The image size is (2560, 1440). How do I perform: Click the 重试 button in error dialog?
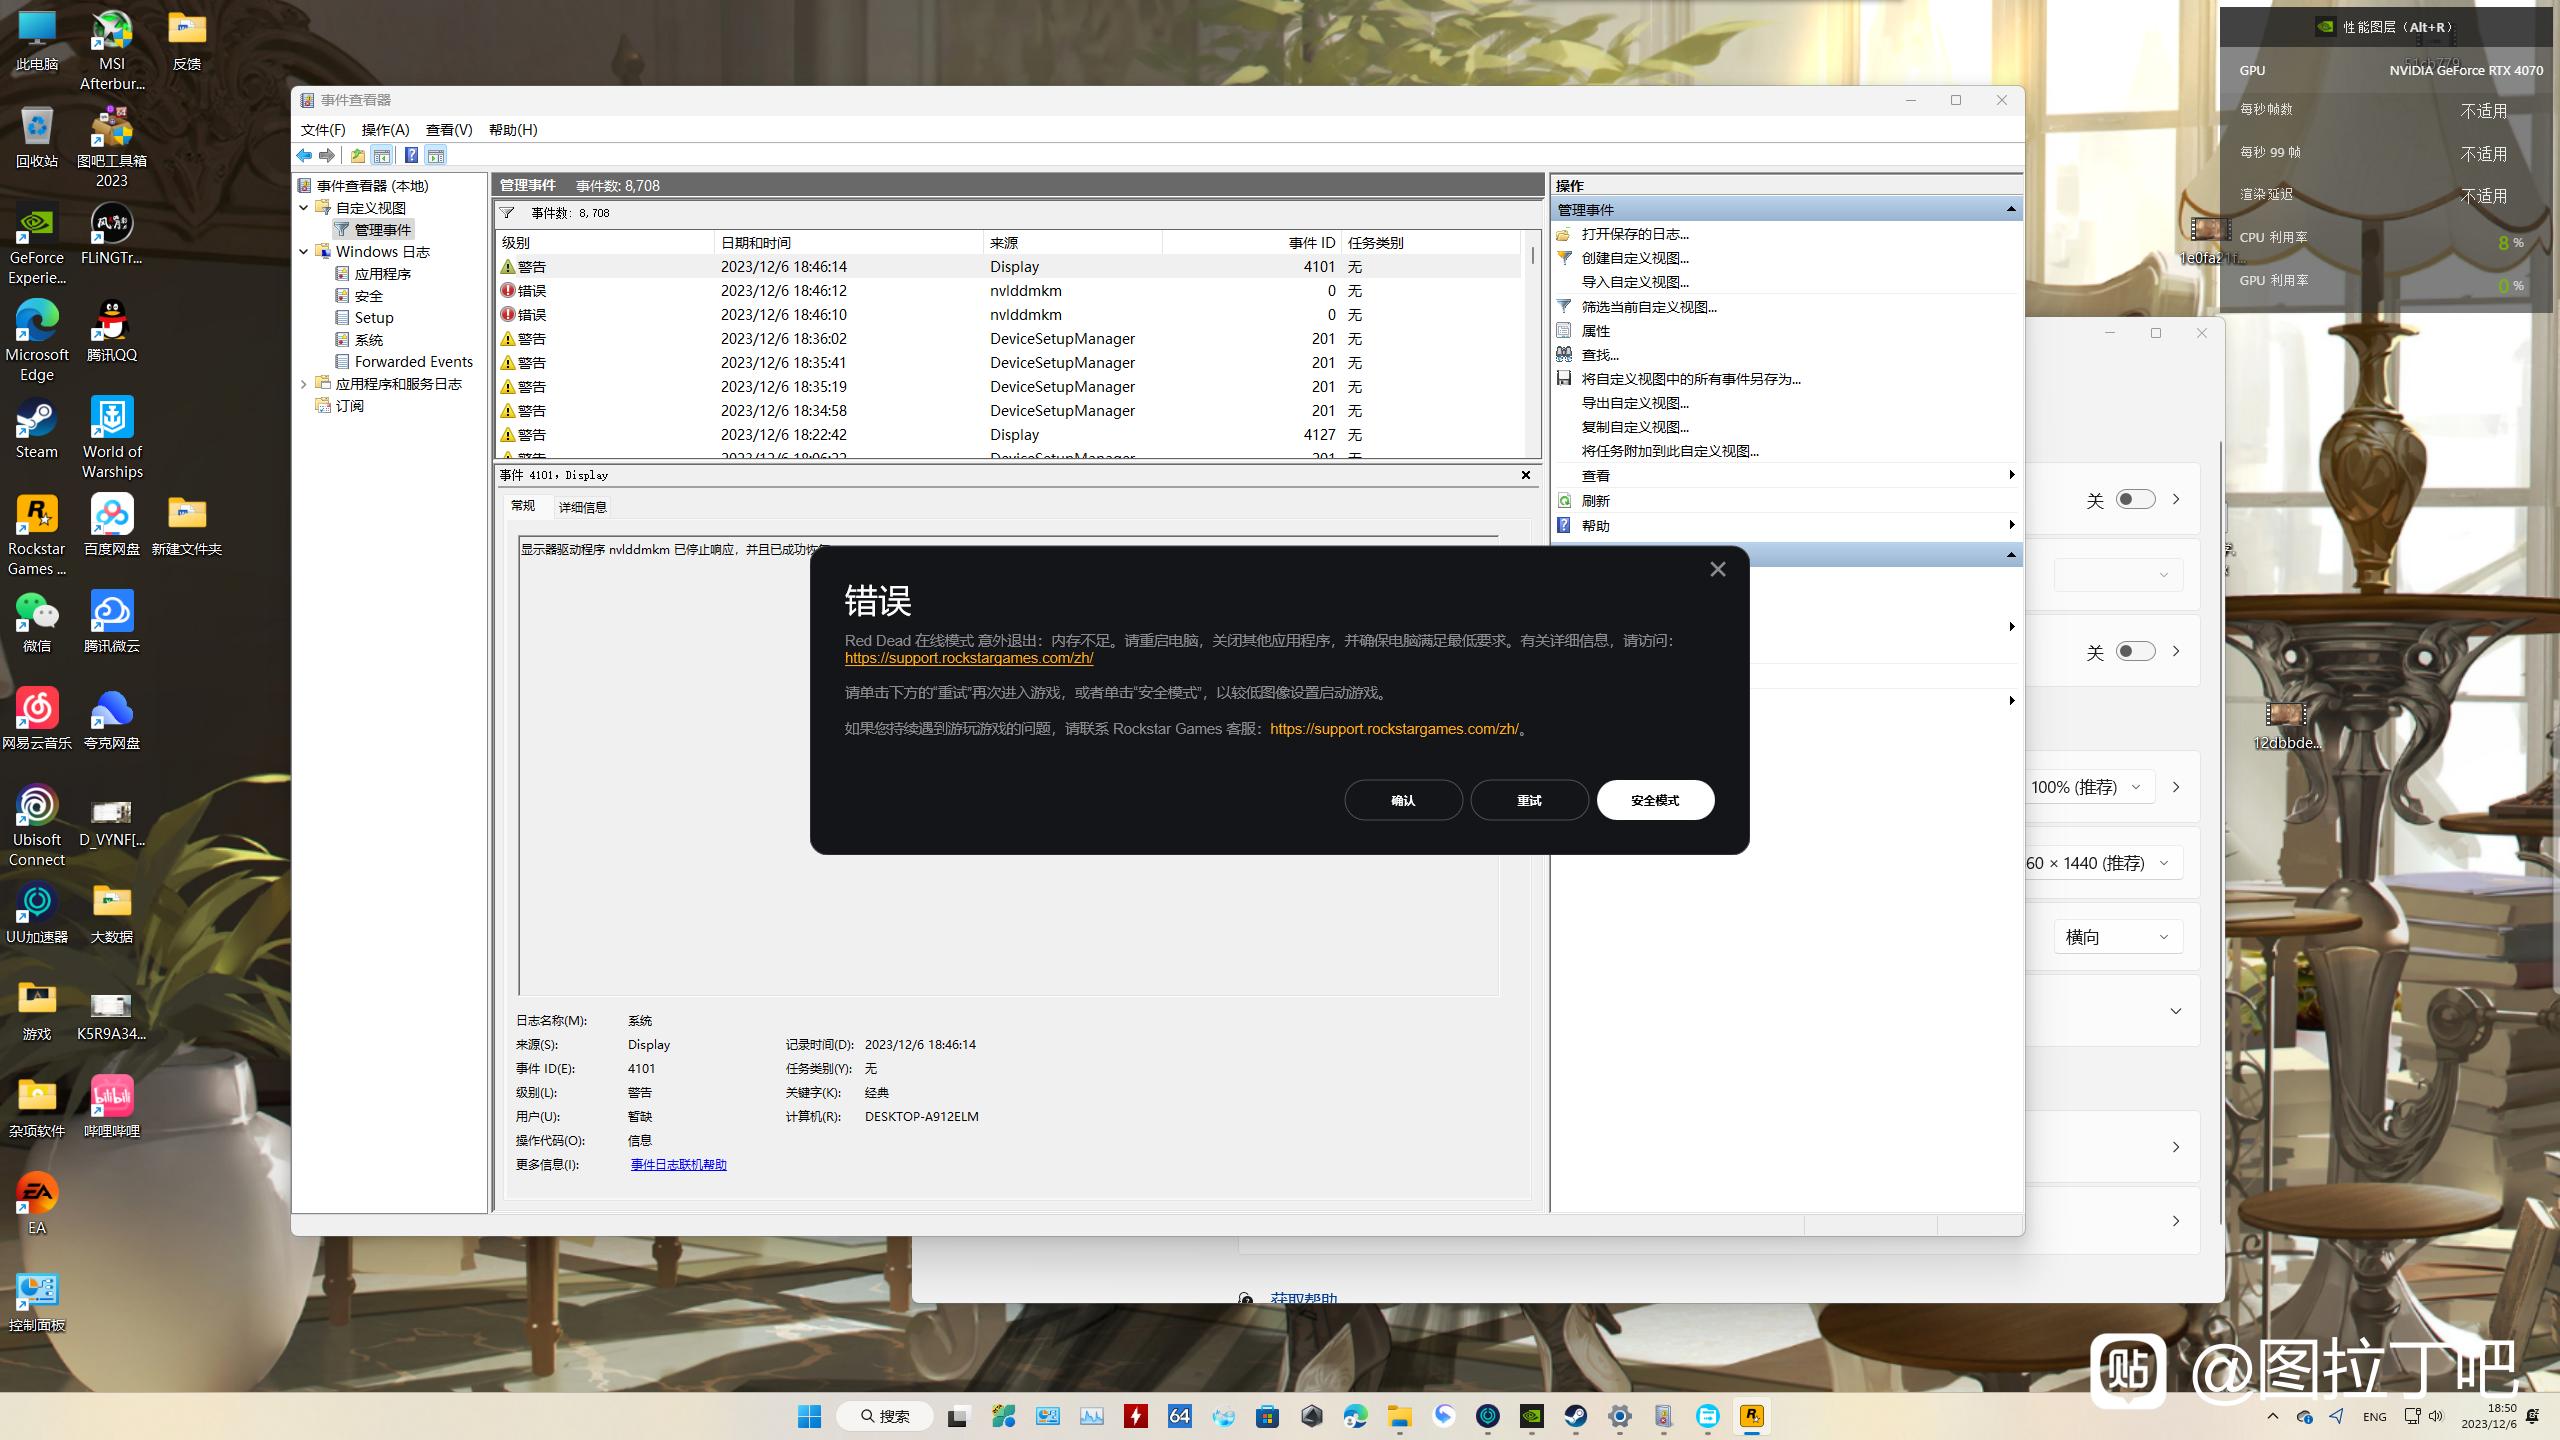coord(1529,800)
